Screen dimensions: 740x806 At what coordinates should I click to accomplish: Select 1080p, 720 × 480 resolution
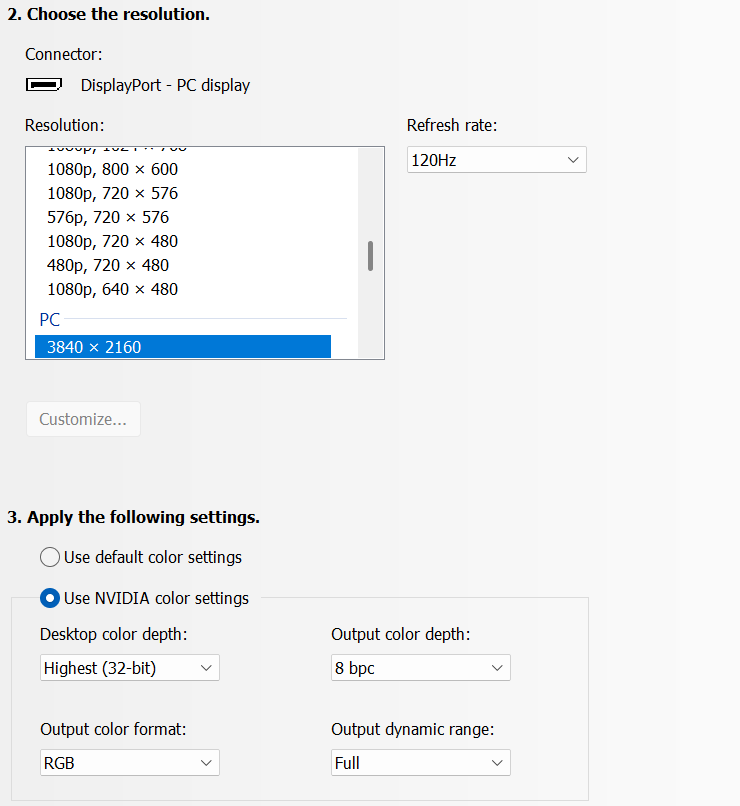coord(113,241)
